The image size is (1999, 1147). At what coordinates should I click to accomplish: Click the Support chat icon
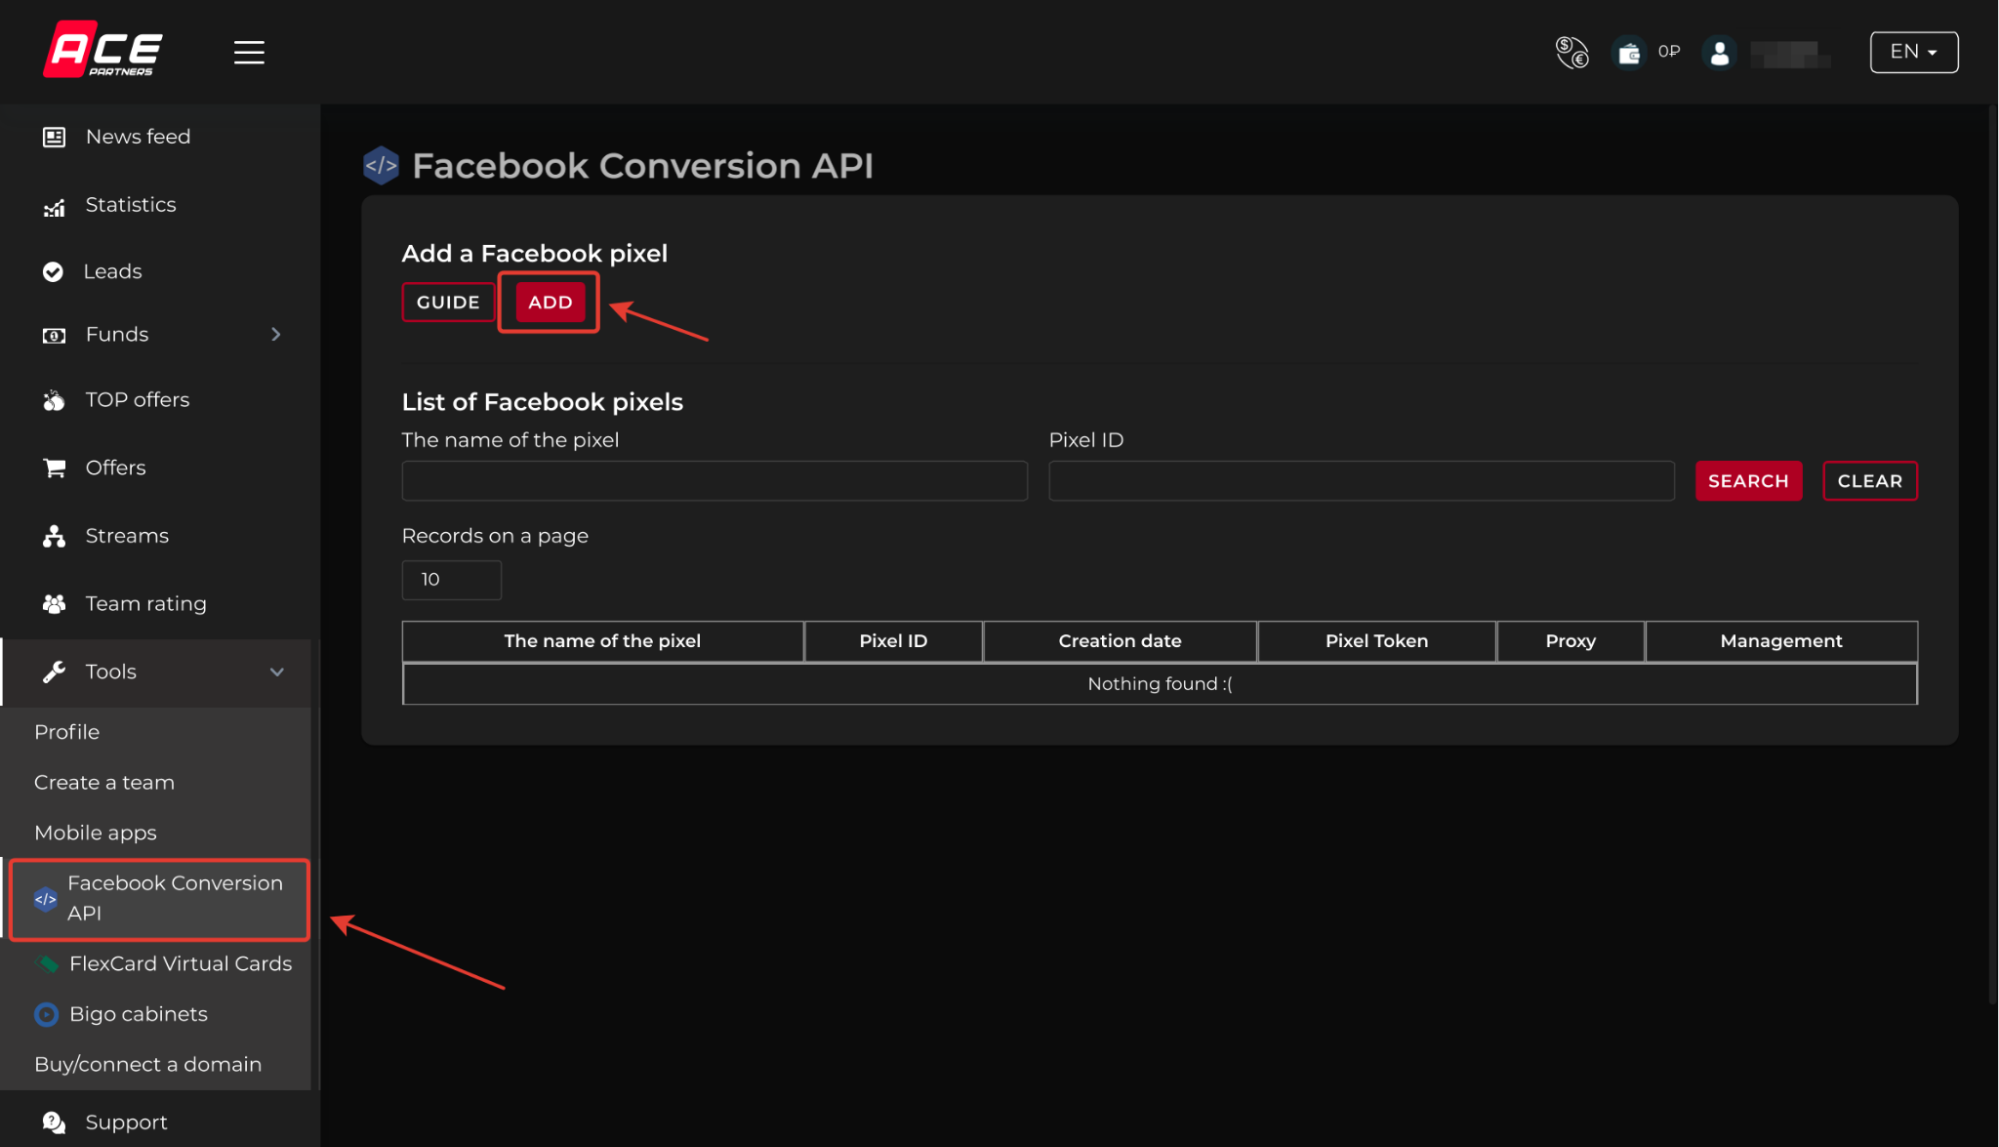pyautogui.click(x=54, y=1123)
